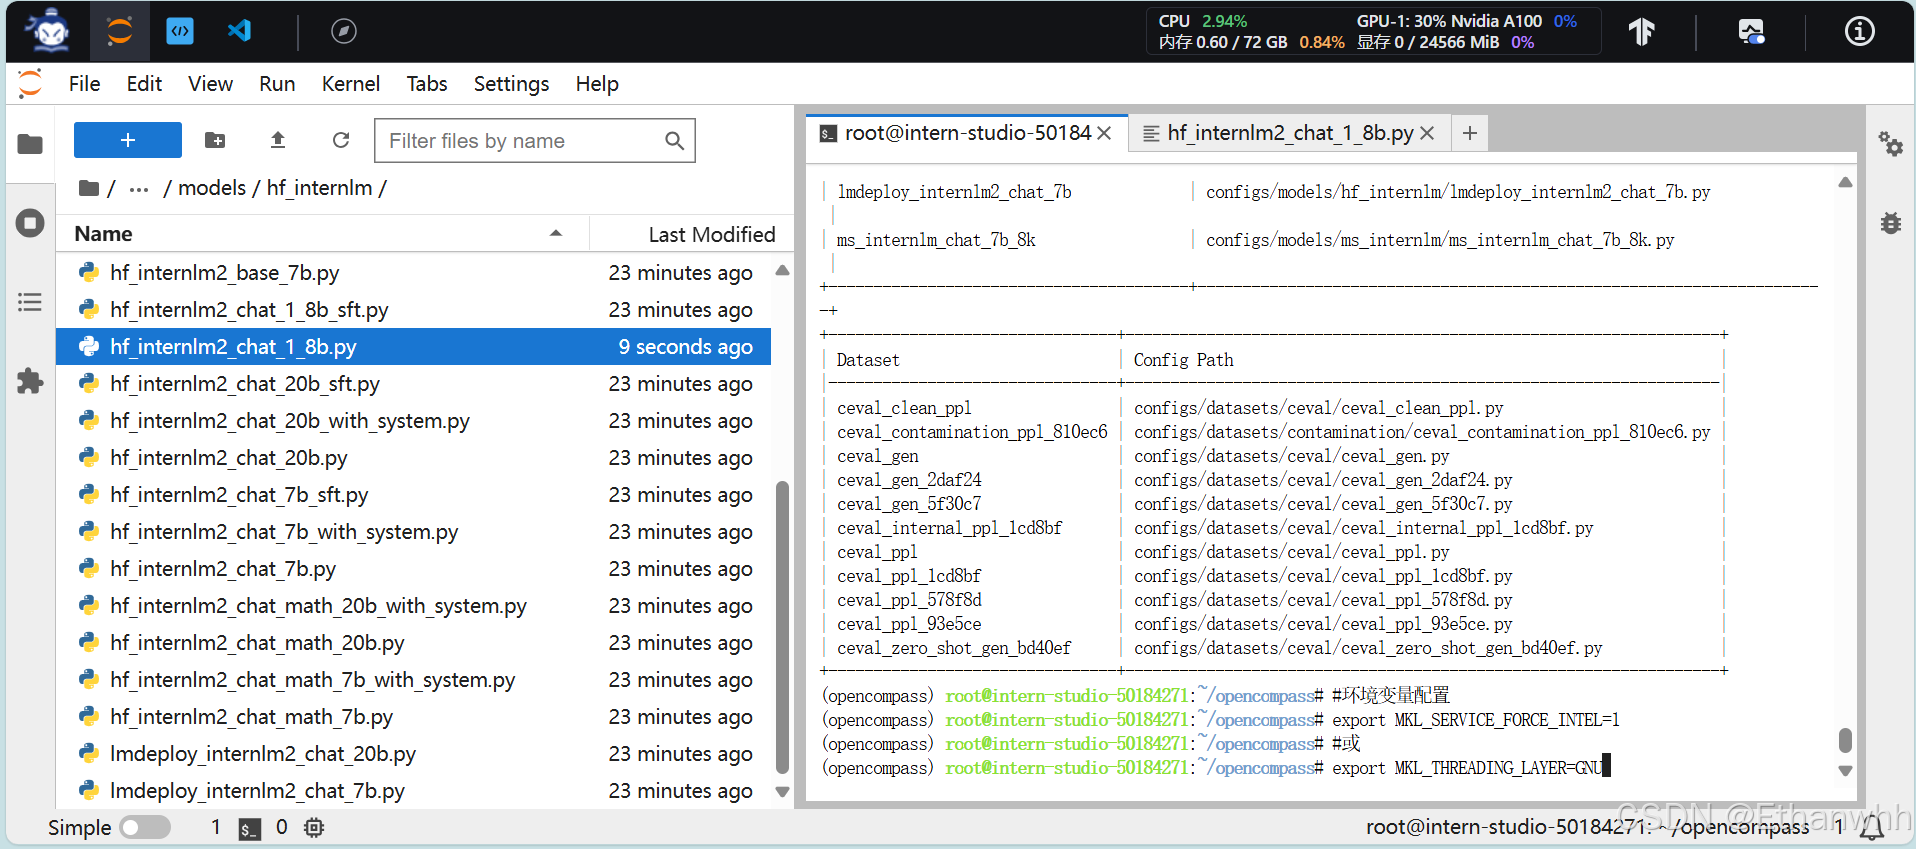
Task: Open the debugger bug icon
Action: coord(1890,223)
